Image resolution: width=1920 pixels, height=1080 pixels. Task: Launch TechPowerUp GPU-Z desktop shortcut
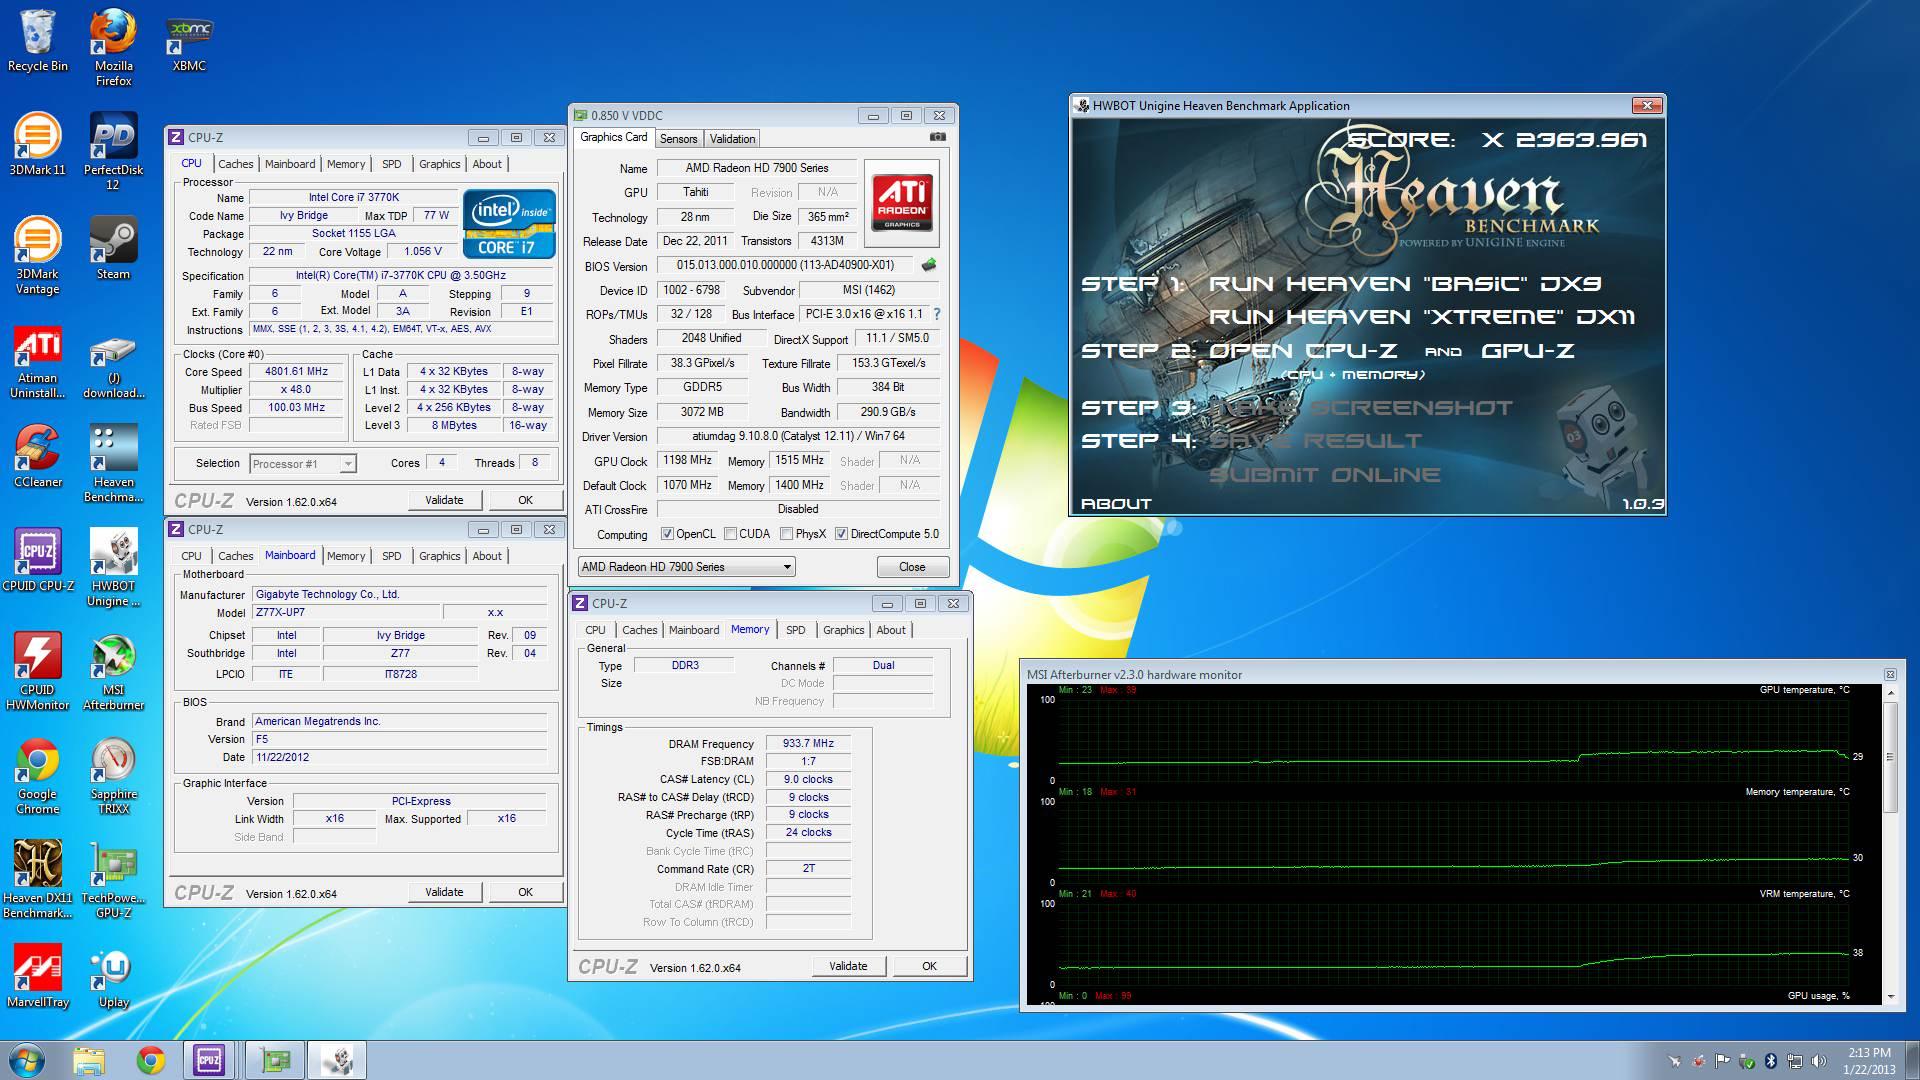click(113, 880)
